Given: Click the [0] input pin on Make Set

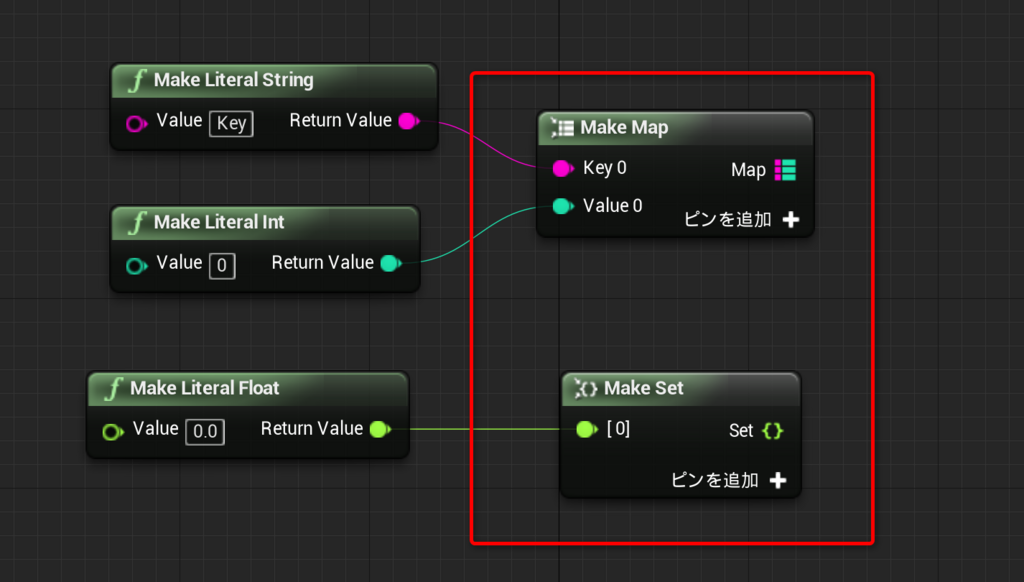Looking at the screenshot, I should tap(586, 429).
